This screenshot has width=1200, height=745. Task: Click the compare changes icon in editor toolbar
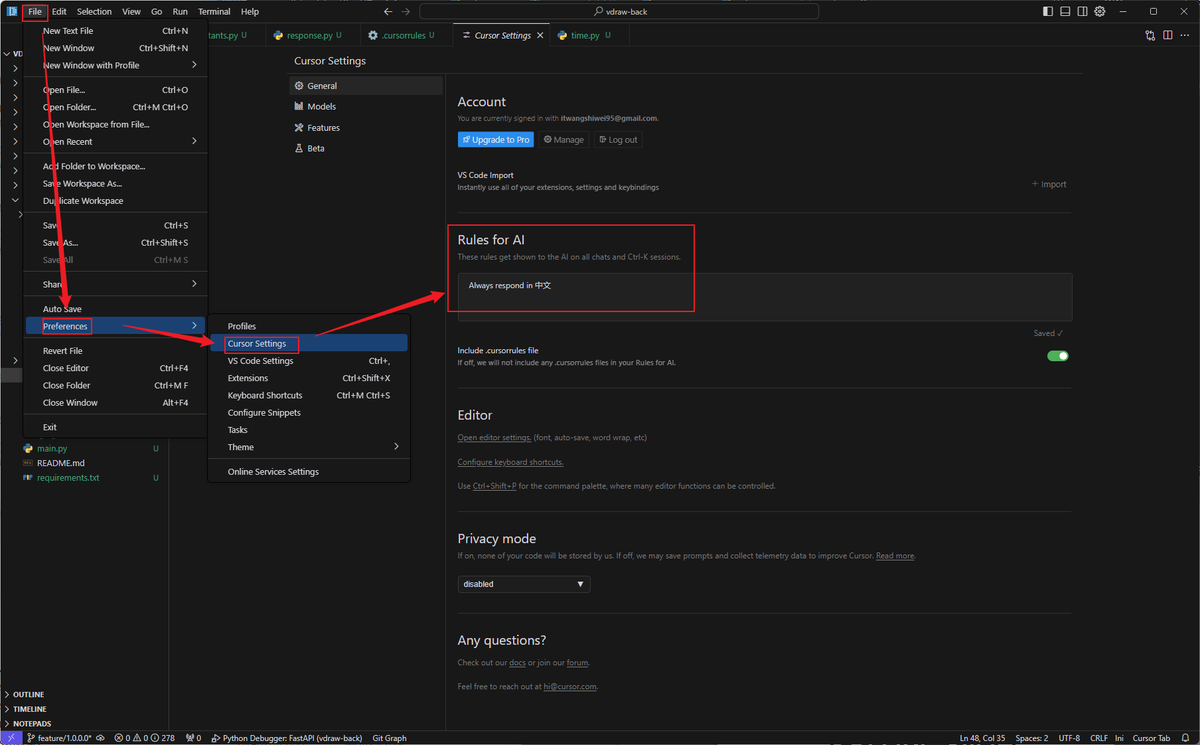[1150, 35]
